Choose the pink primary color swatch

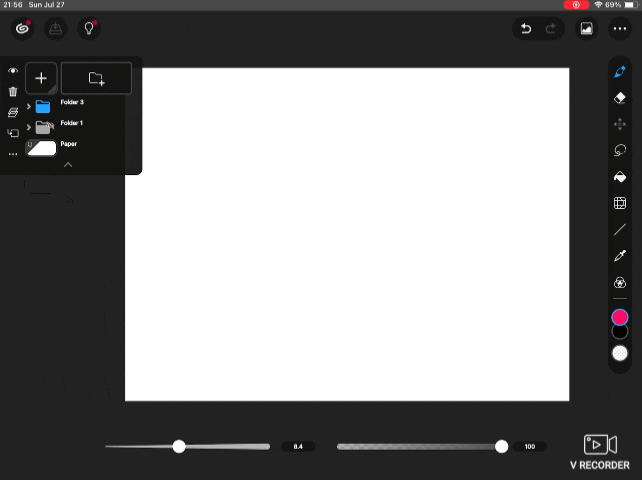click(x=620, y=317)
